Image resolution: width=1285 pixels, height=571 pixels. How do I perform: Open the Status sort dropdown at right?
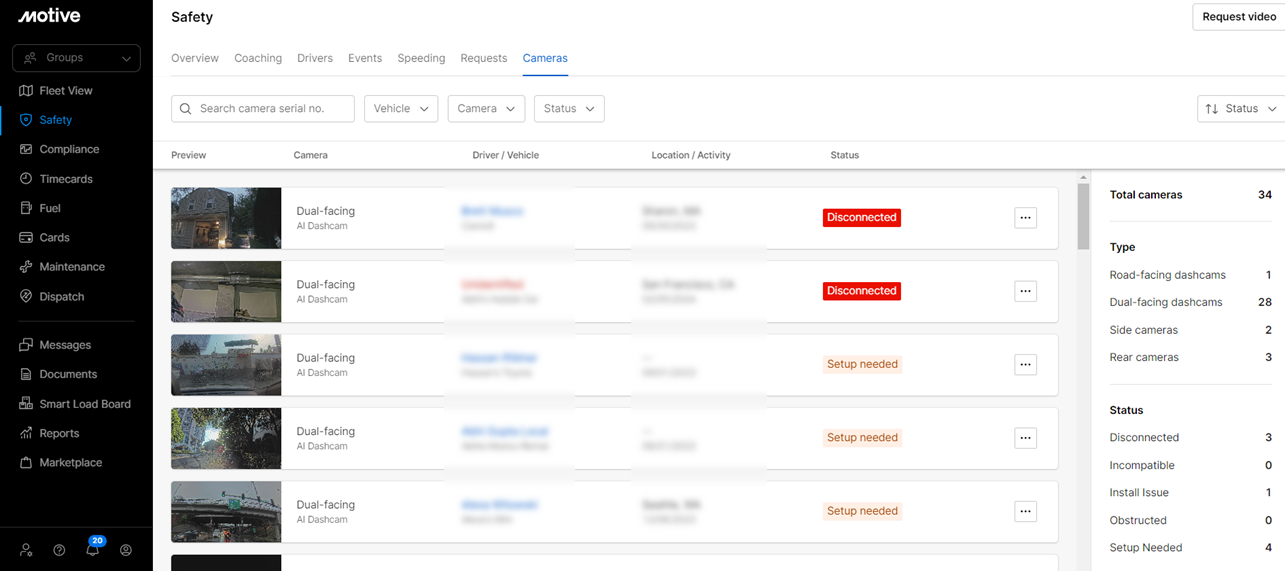[x=1241, y=109]
